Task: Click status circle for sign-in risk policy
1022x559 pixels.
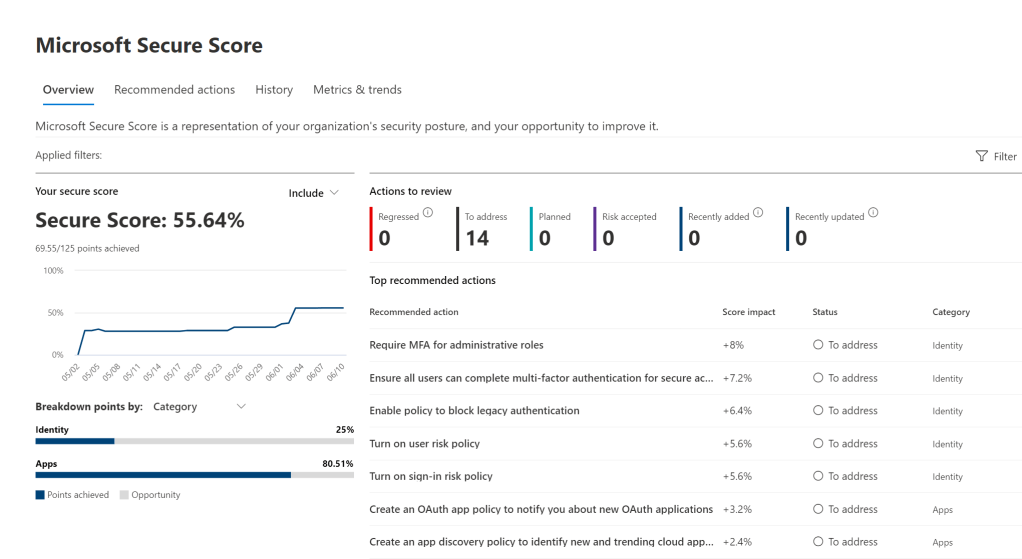Action: pyautogui.click(x=818, y=476)
